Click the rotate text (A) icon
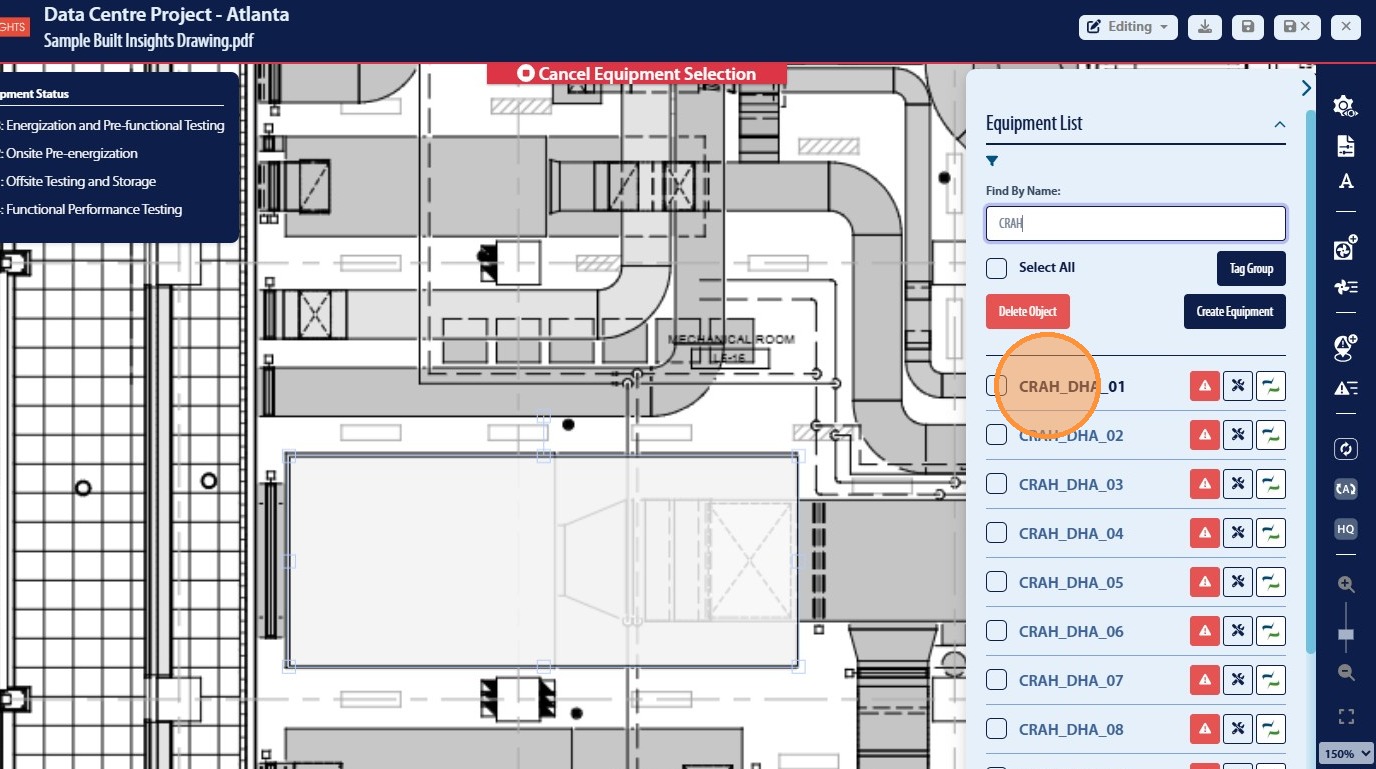Image resolution: width=1376 pixels, height=769 pixels. coord(1346,488)
